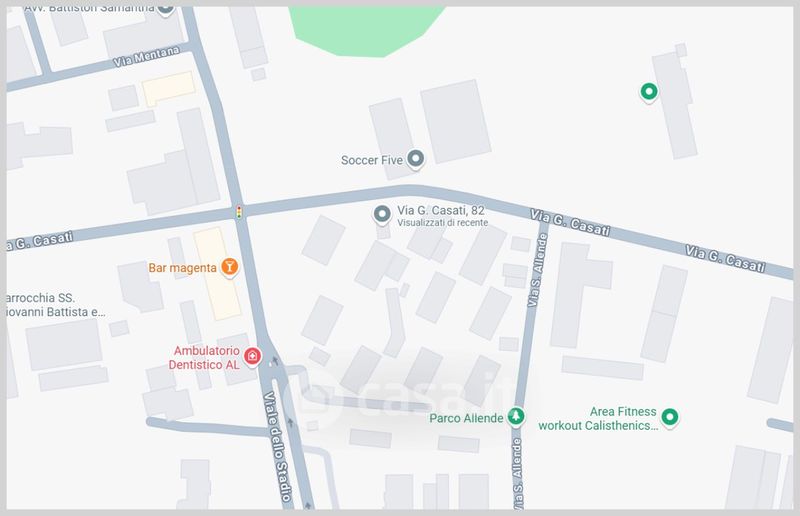Open the Bar magenta label

click(183, 268)
